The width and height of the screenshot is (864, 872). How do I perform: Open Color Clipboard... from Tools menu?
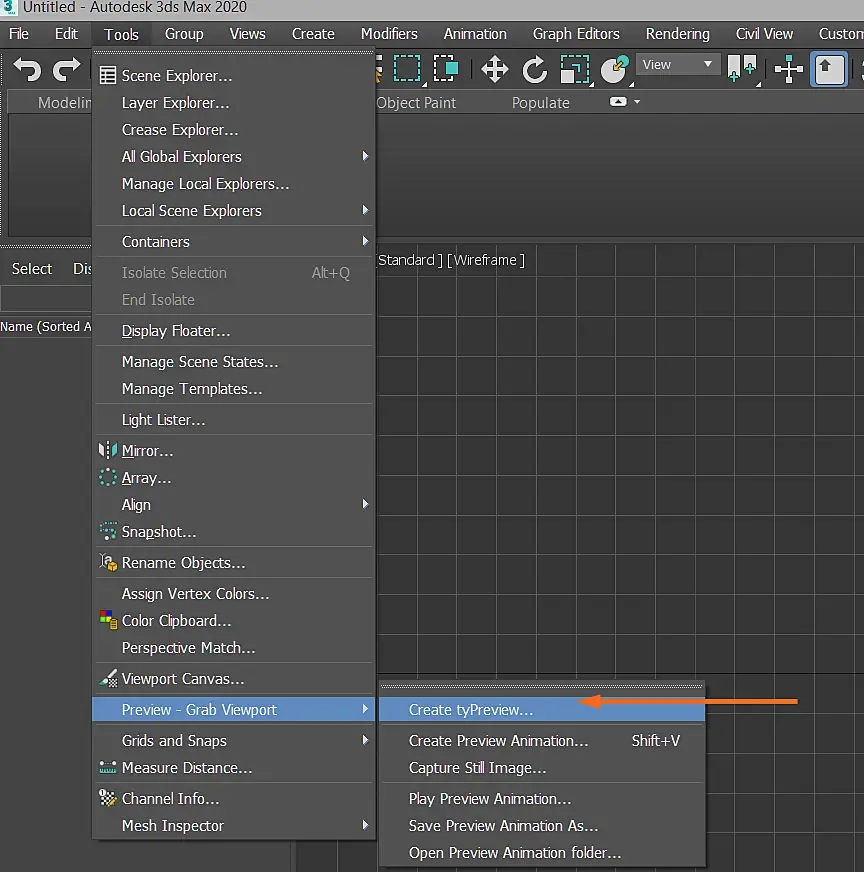coord(176,621)
